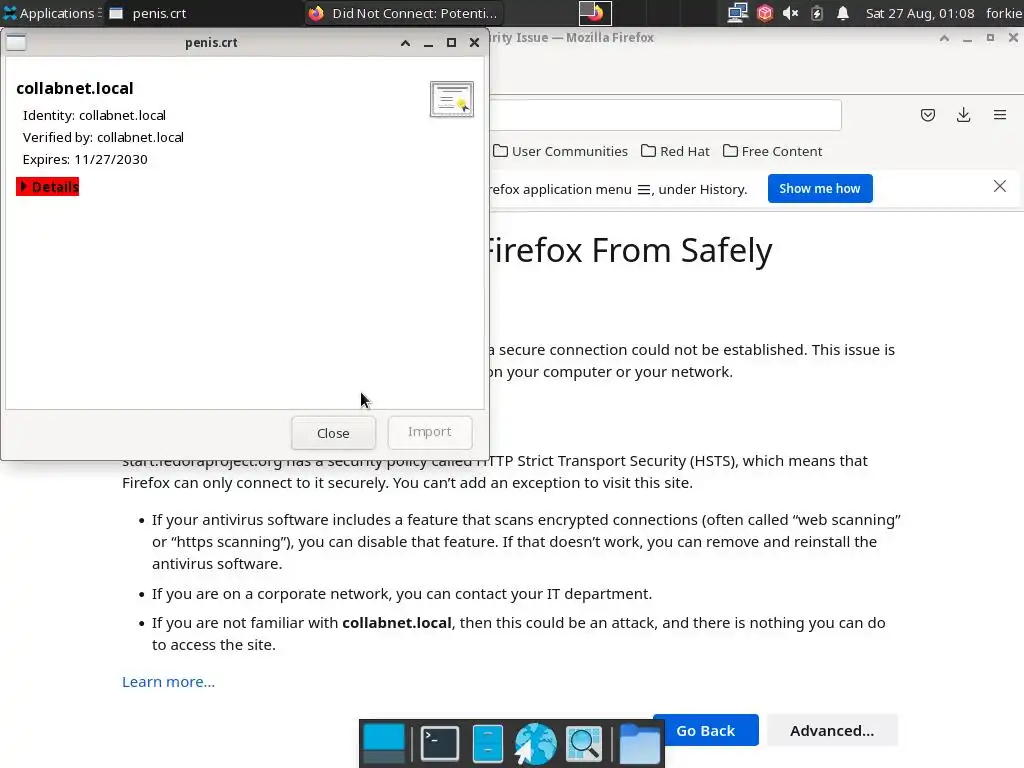Image resolution: width=1024 pixels, height=768 pixels.
Task: Switch to penis.crt taskbar entry
Action: [x=202, y=13]
